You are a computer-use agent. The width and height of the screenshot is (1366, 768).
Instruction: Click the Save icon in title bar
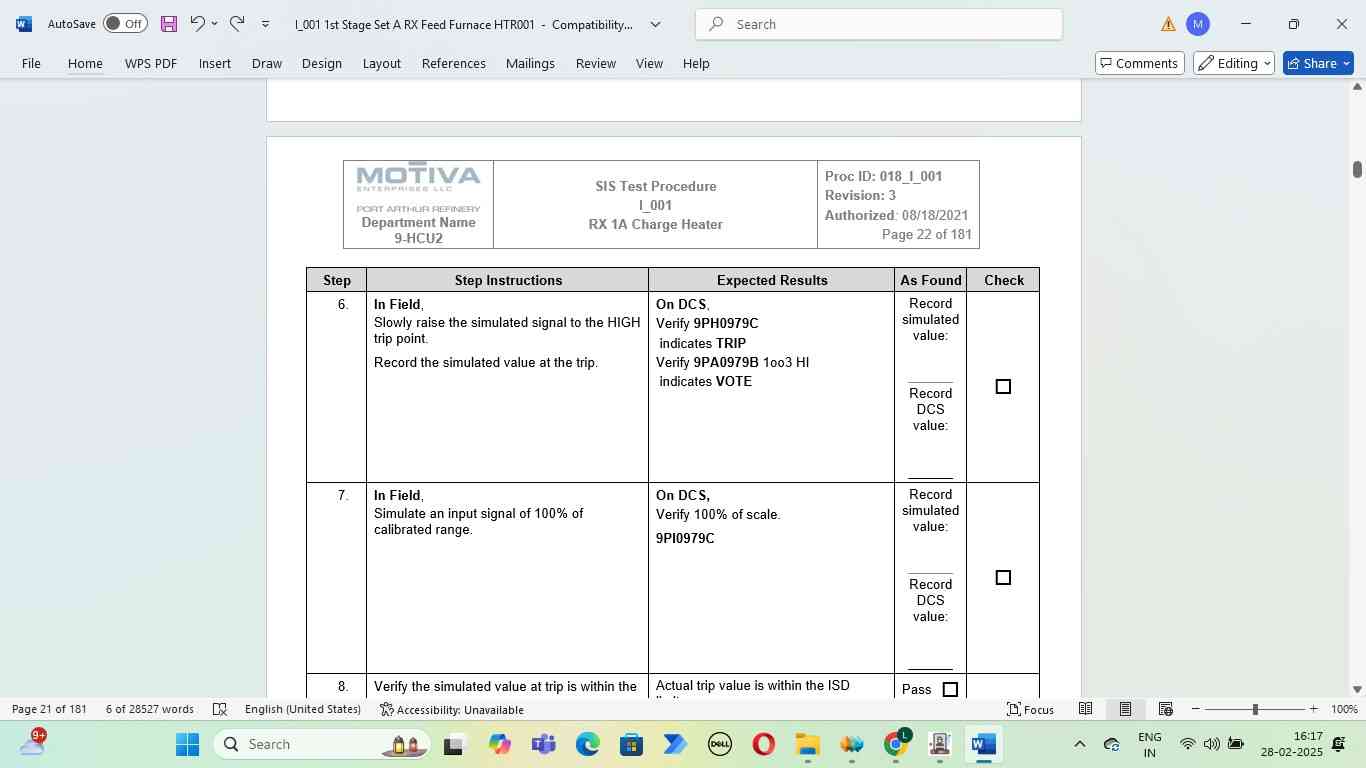(x=168, y=24)
